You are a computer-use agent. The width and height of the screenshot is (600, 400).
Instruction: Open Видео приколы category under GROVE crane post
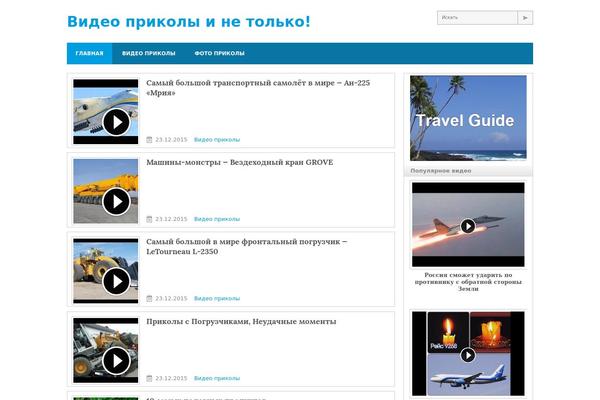[x=217, y=219]
